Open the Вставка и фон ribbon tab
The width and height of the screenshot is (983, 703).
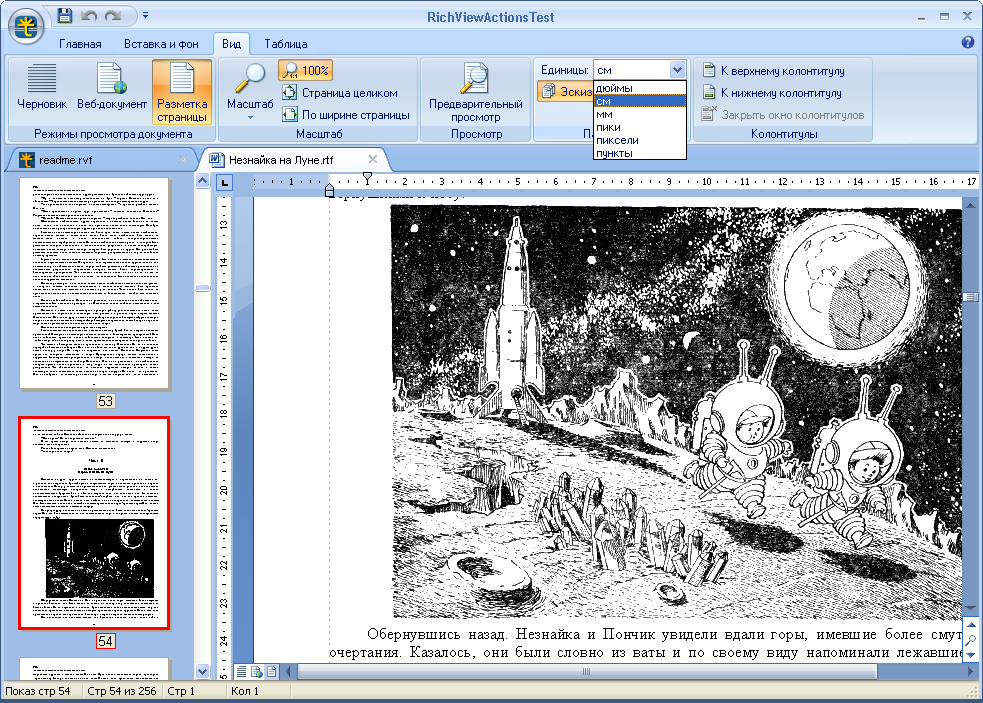coord(161,44)
